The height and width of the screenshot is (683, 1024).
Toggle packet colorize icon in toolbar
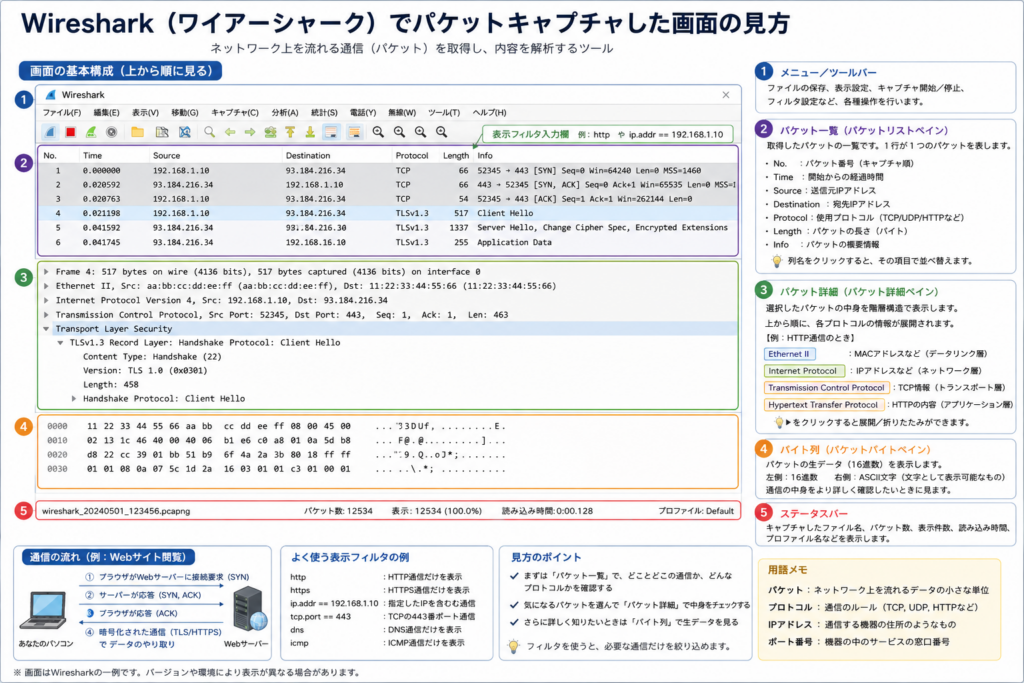pos(354,132)
